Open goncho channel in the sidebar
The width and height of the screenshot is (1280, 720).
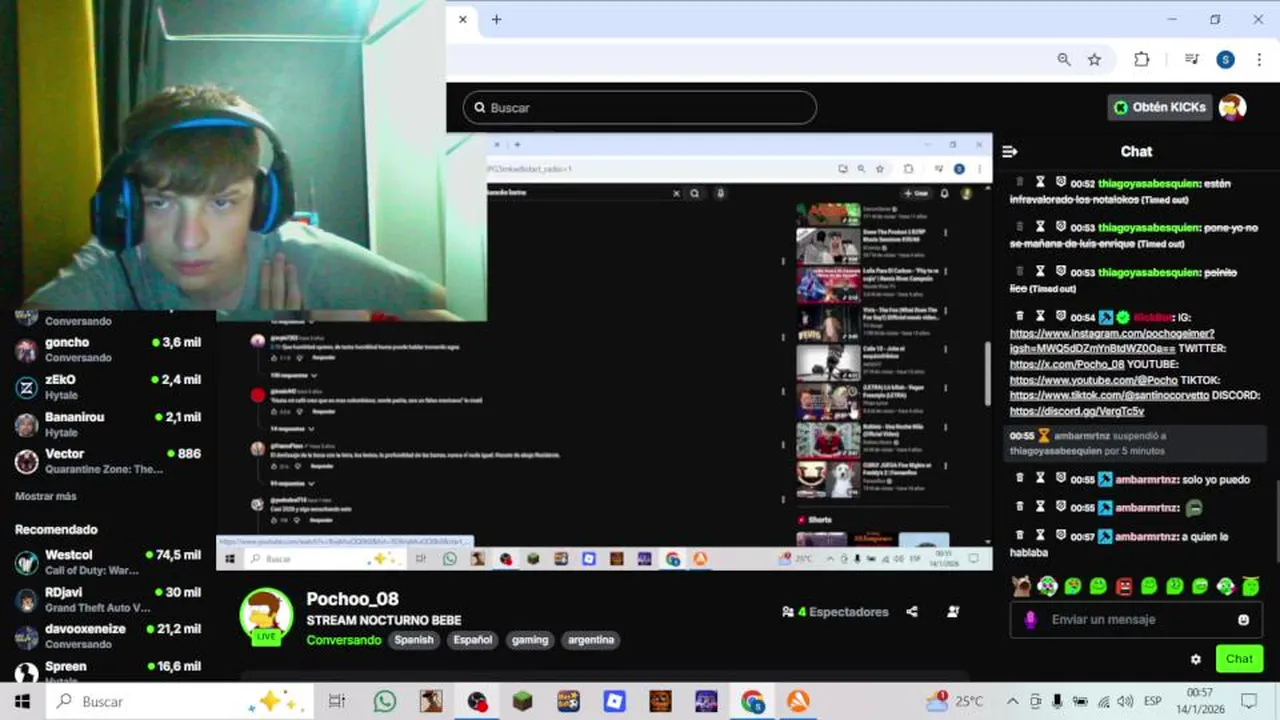click(x=108, y=349)
